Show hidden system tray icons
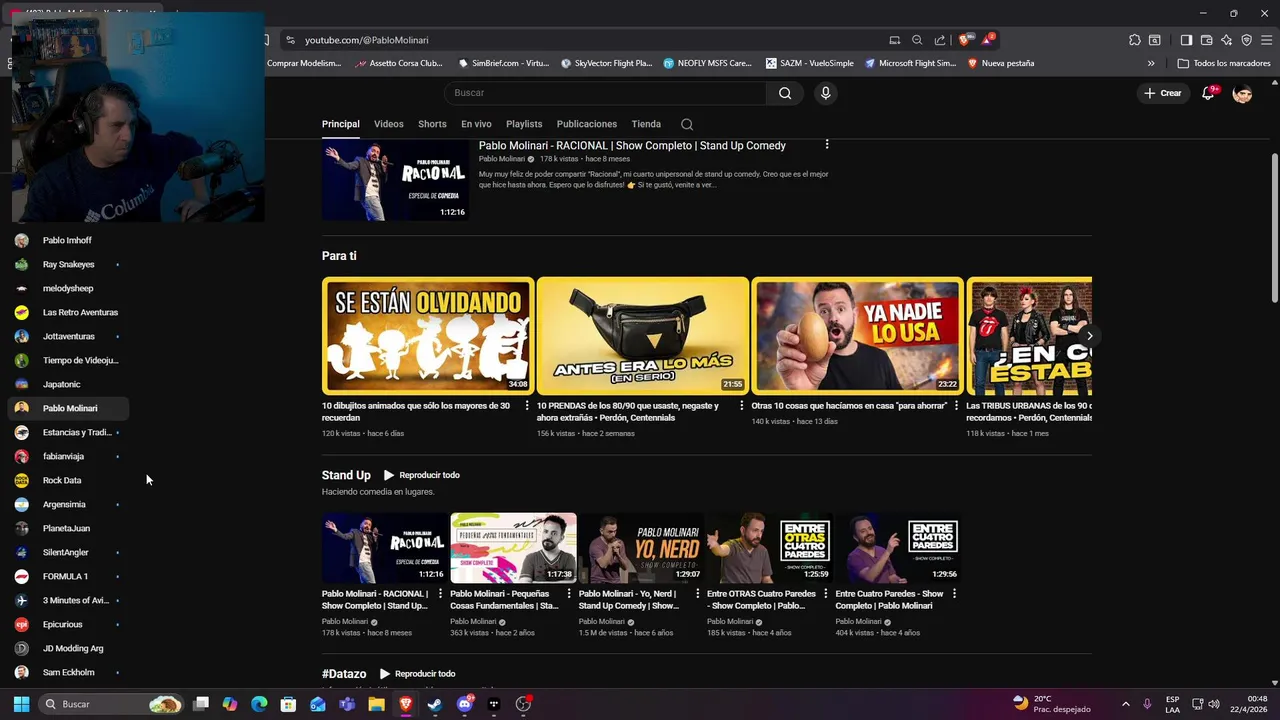The width and height of the screenshot is (1280, 720). [1125, 704]
